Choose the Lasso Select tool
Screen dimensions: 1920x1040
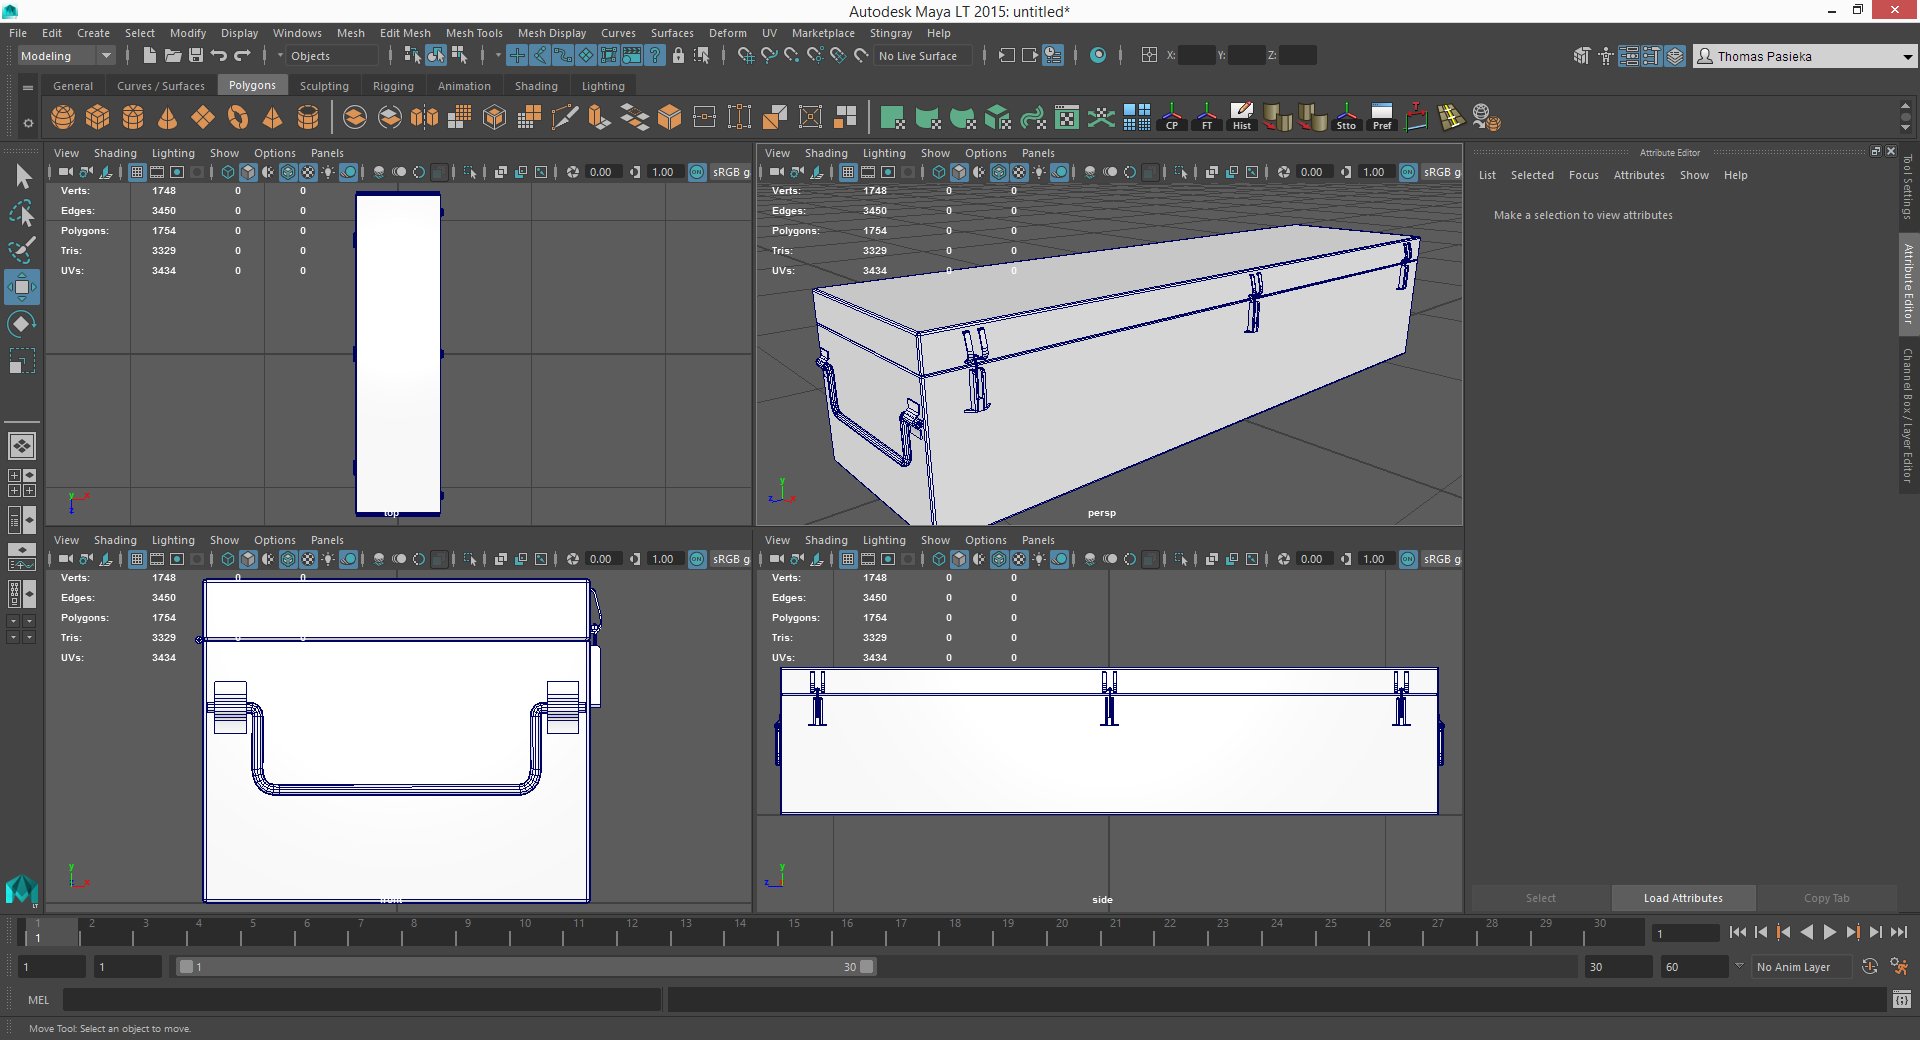(x=21, y=214)
